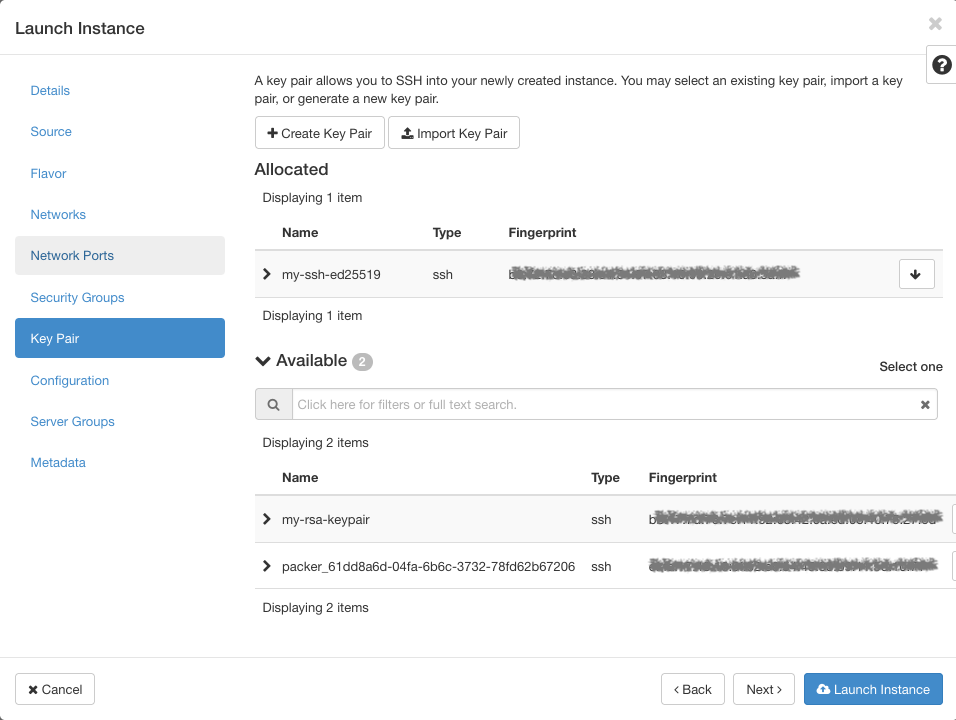Open the Network Ports step

tap(72, 256)
